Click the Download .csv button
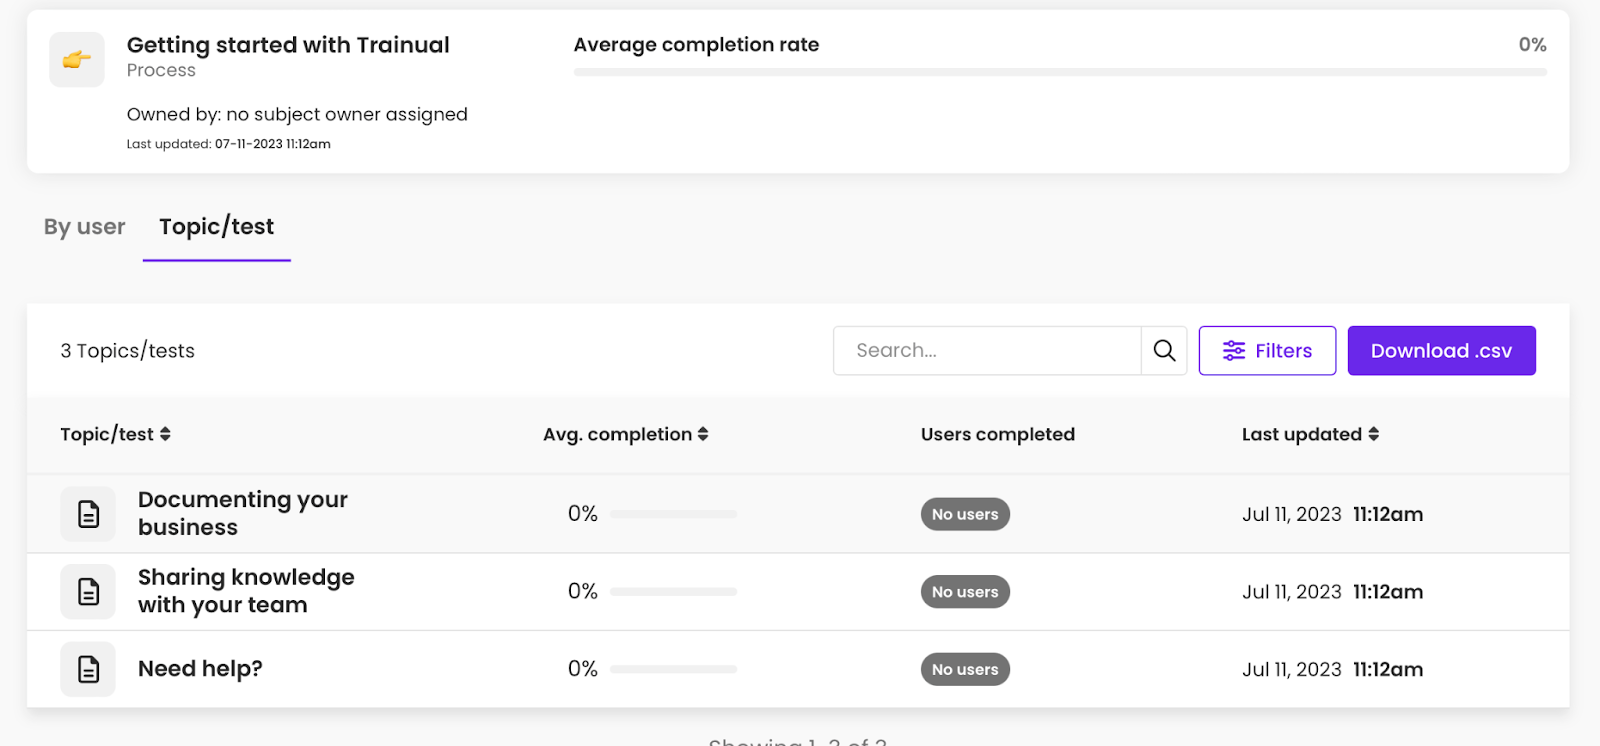Image resolution: width=1600 pixels, height=746 pixels. (1441, 351)
